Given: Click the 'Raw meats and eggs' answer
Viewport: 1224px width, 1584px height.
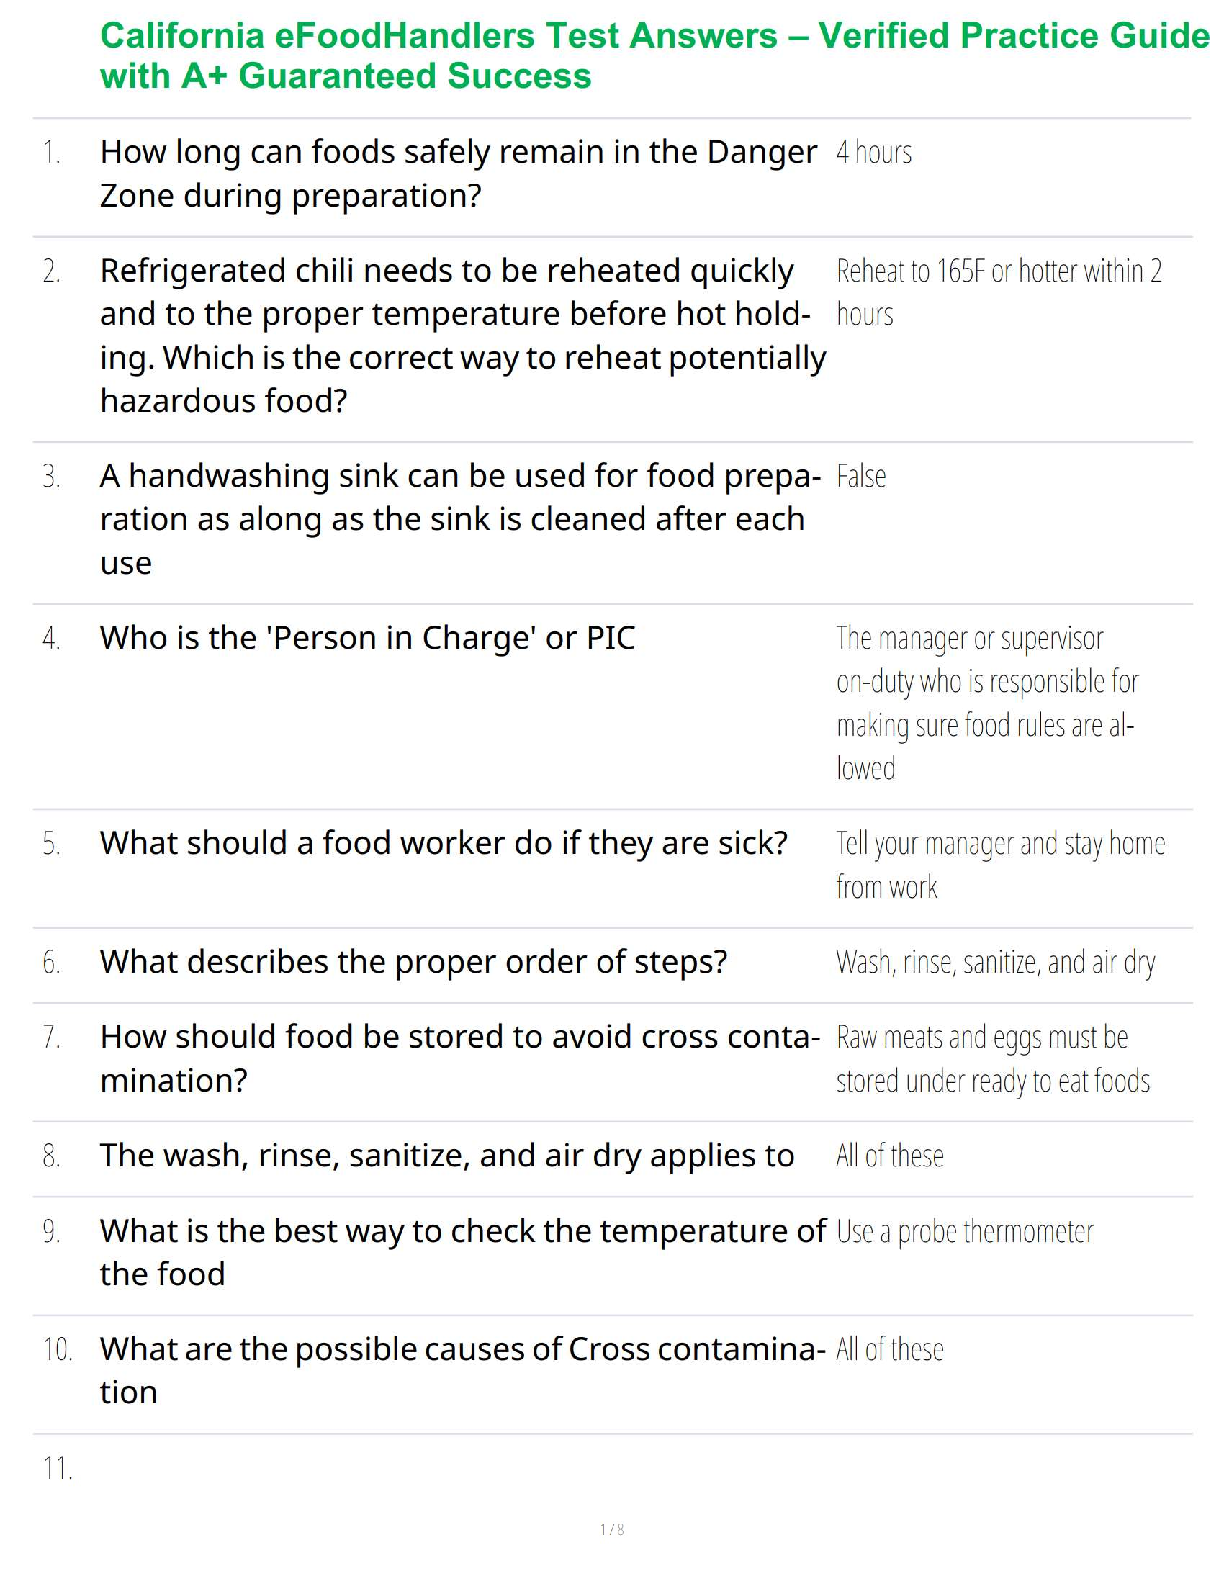Looking at the screenshot, I should pos(992,1060).
